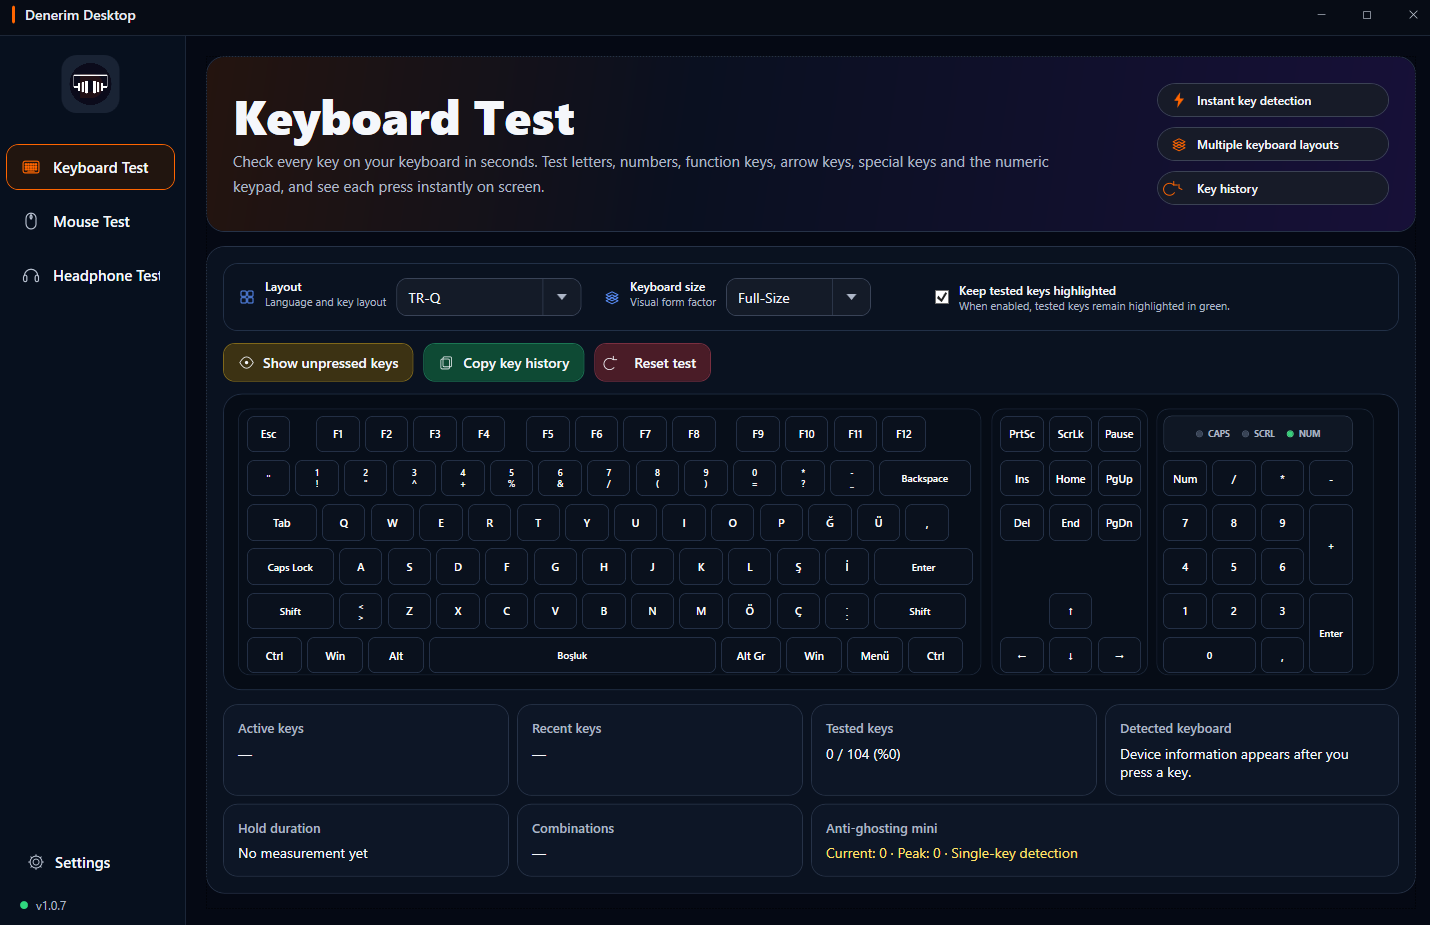Click the eye icon in Show unpressed keys
The height and width of the screenshot is (925, 1430).
(247, 363)
